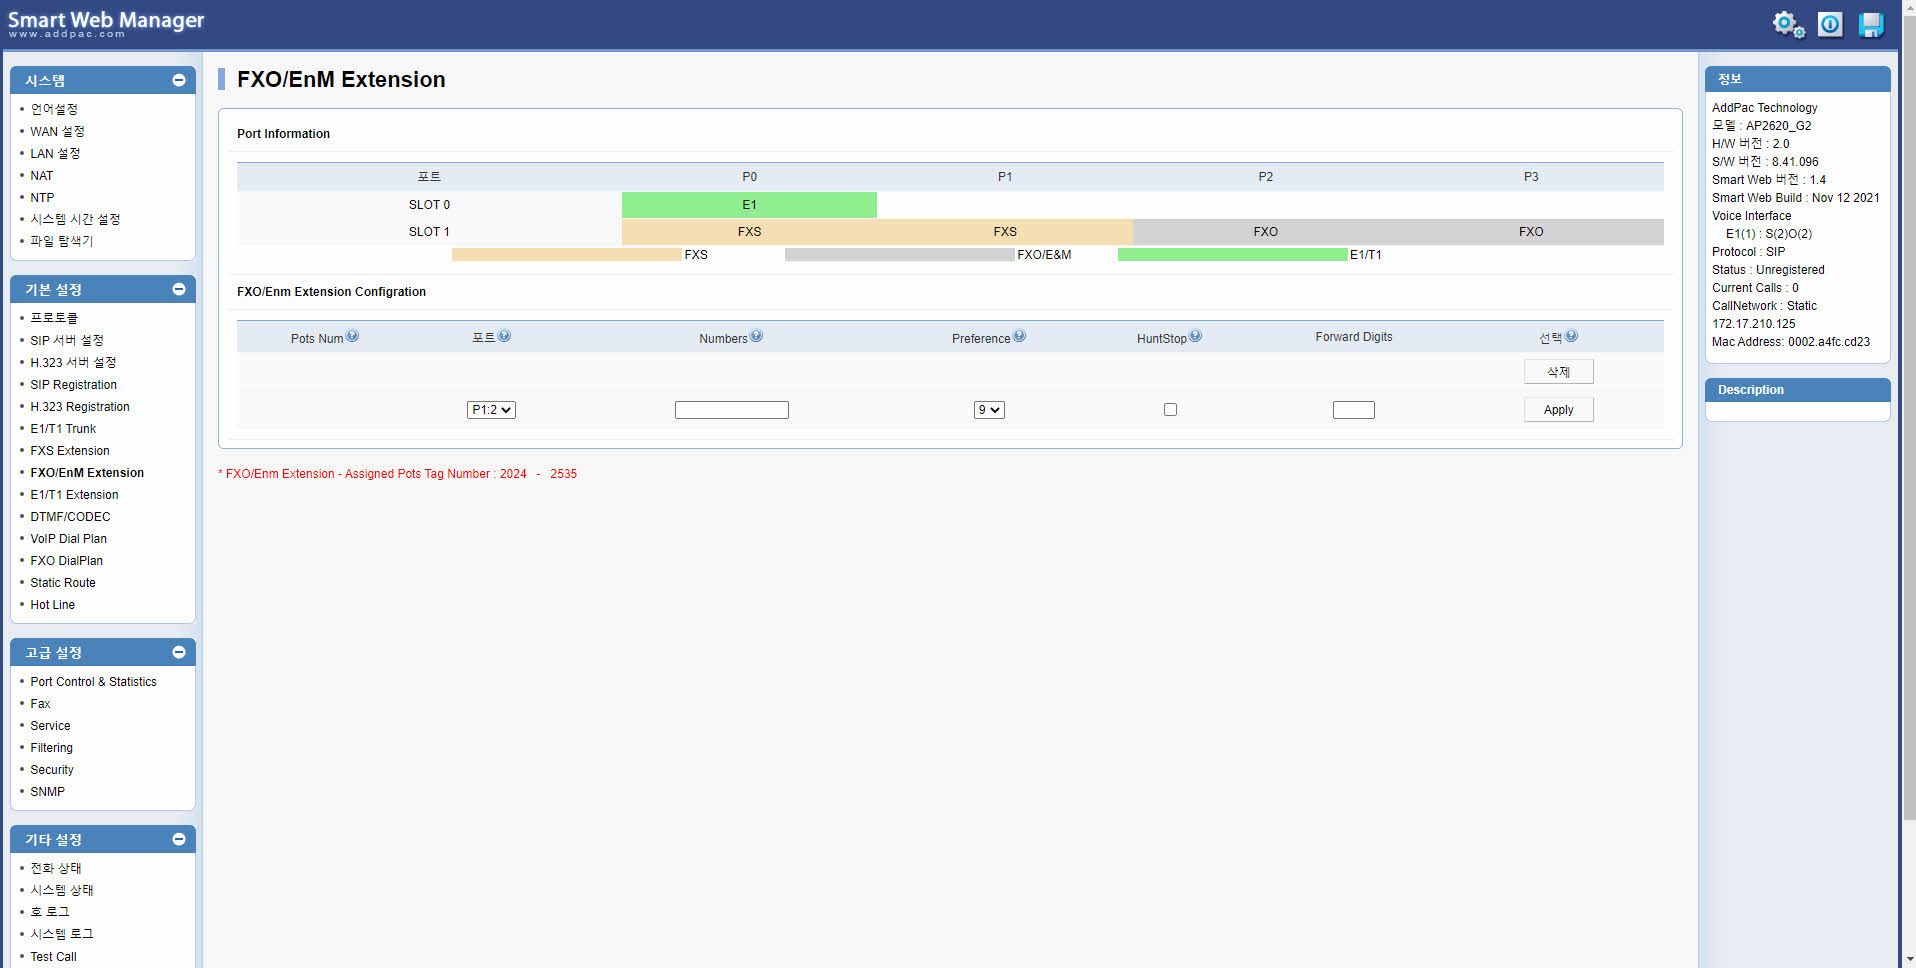
Task: Click help icon beside Numbers column header
Action: (756, 337)
